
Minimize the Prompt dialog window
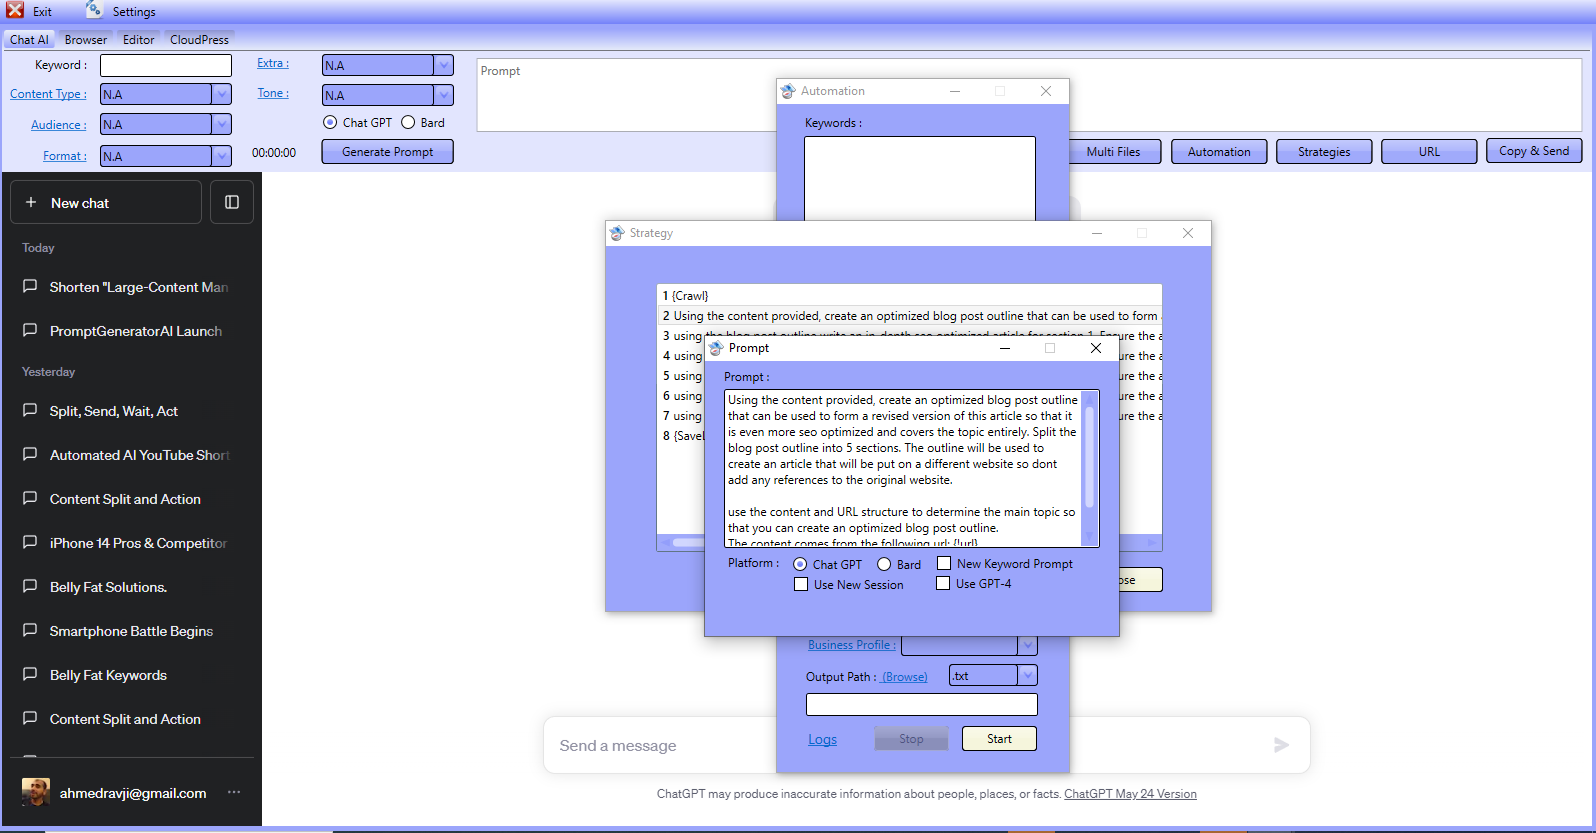coord(1005,348)
